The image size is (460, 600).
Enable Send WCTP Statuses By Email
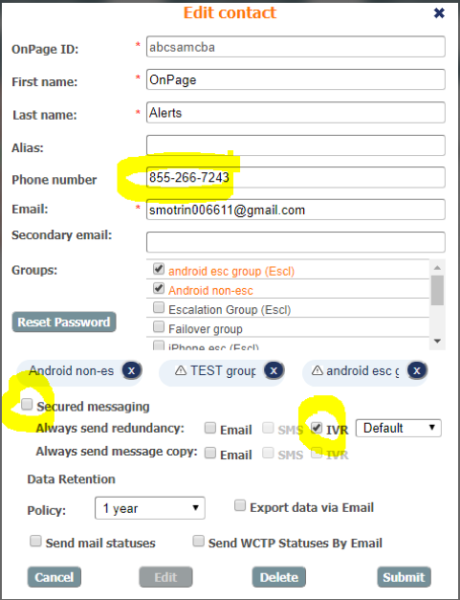tap(198, 541)
